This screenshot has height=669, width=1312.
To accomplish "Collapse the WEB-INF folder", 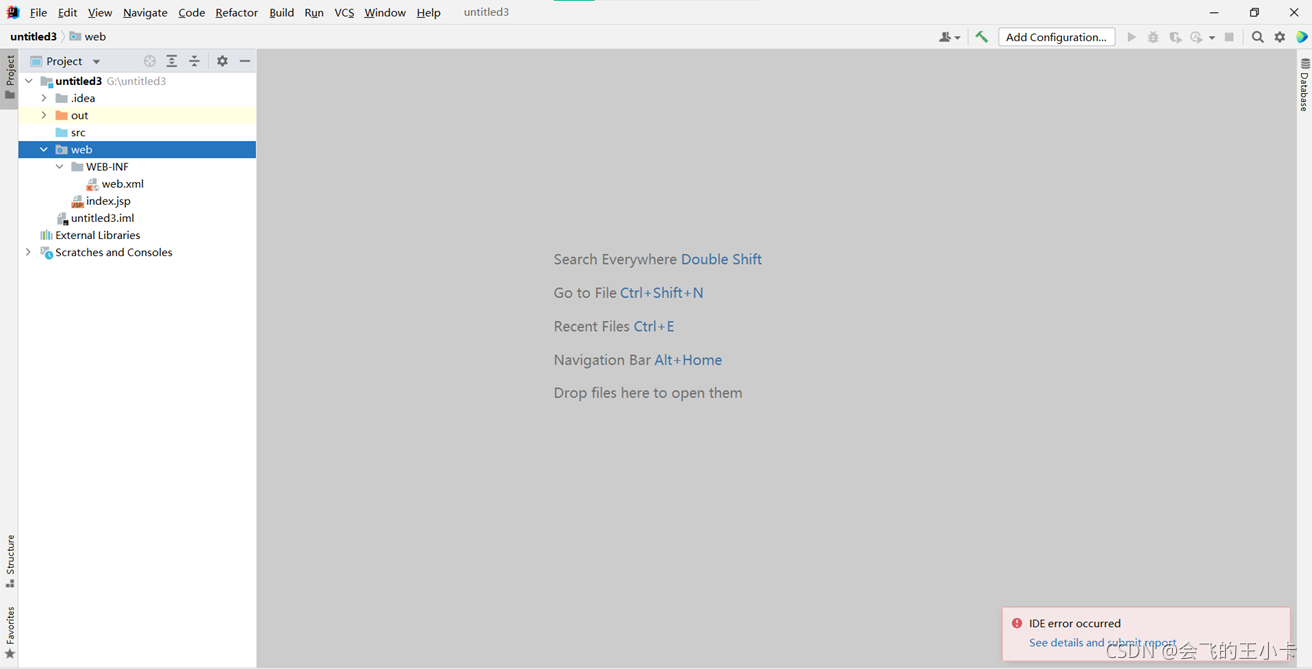I will pos(60,167).
